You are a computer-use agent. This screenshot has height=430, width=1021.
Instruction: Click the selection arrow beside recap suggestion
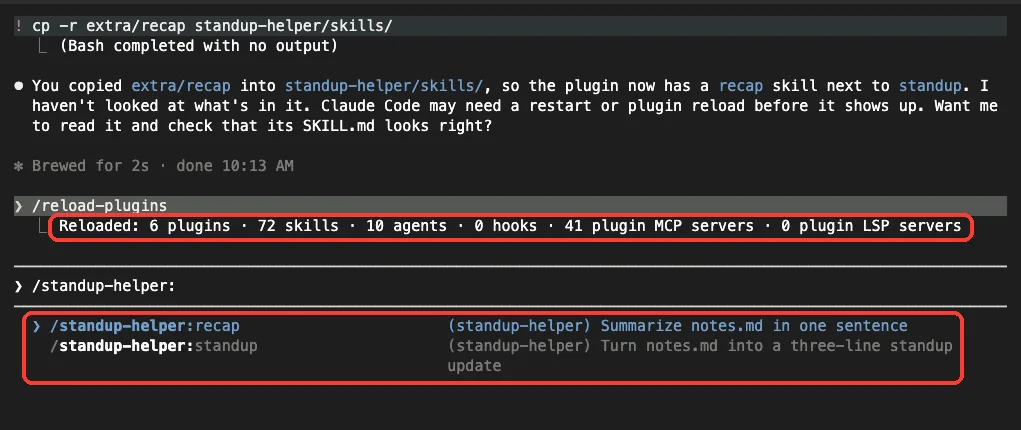[37, 326]
